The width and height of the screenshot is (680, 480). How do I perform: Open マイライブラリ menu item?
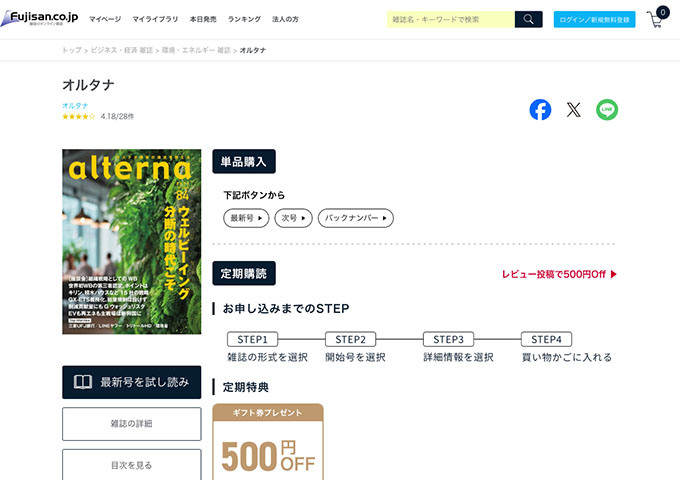[x=155, y=19]
